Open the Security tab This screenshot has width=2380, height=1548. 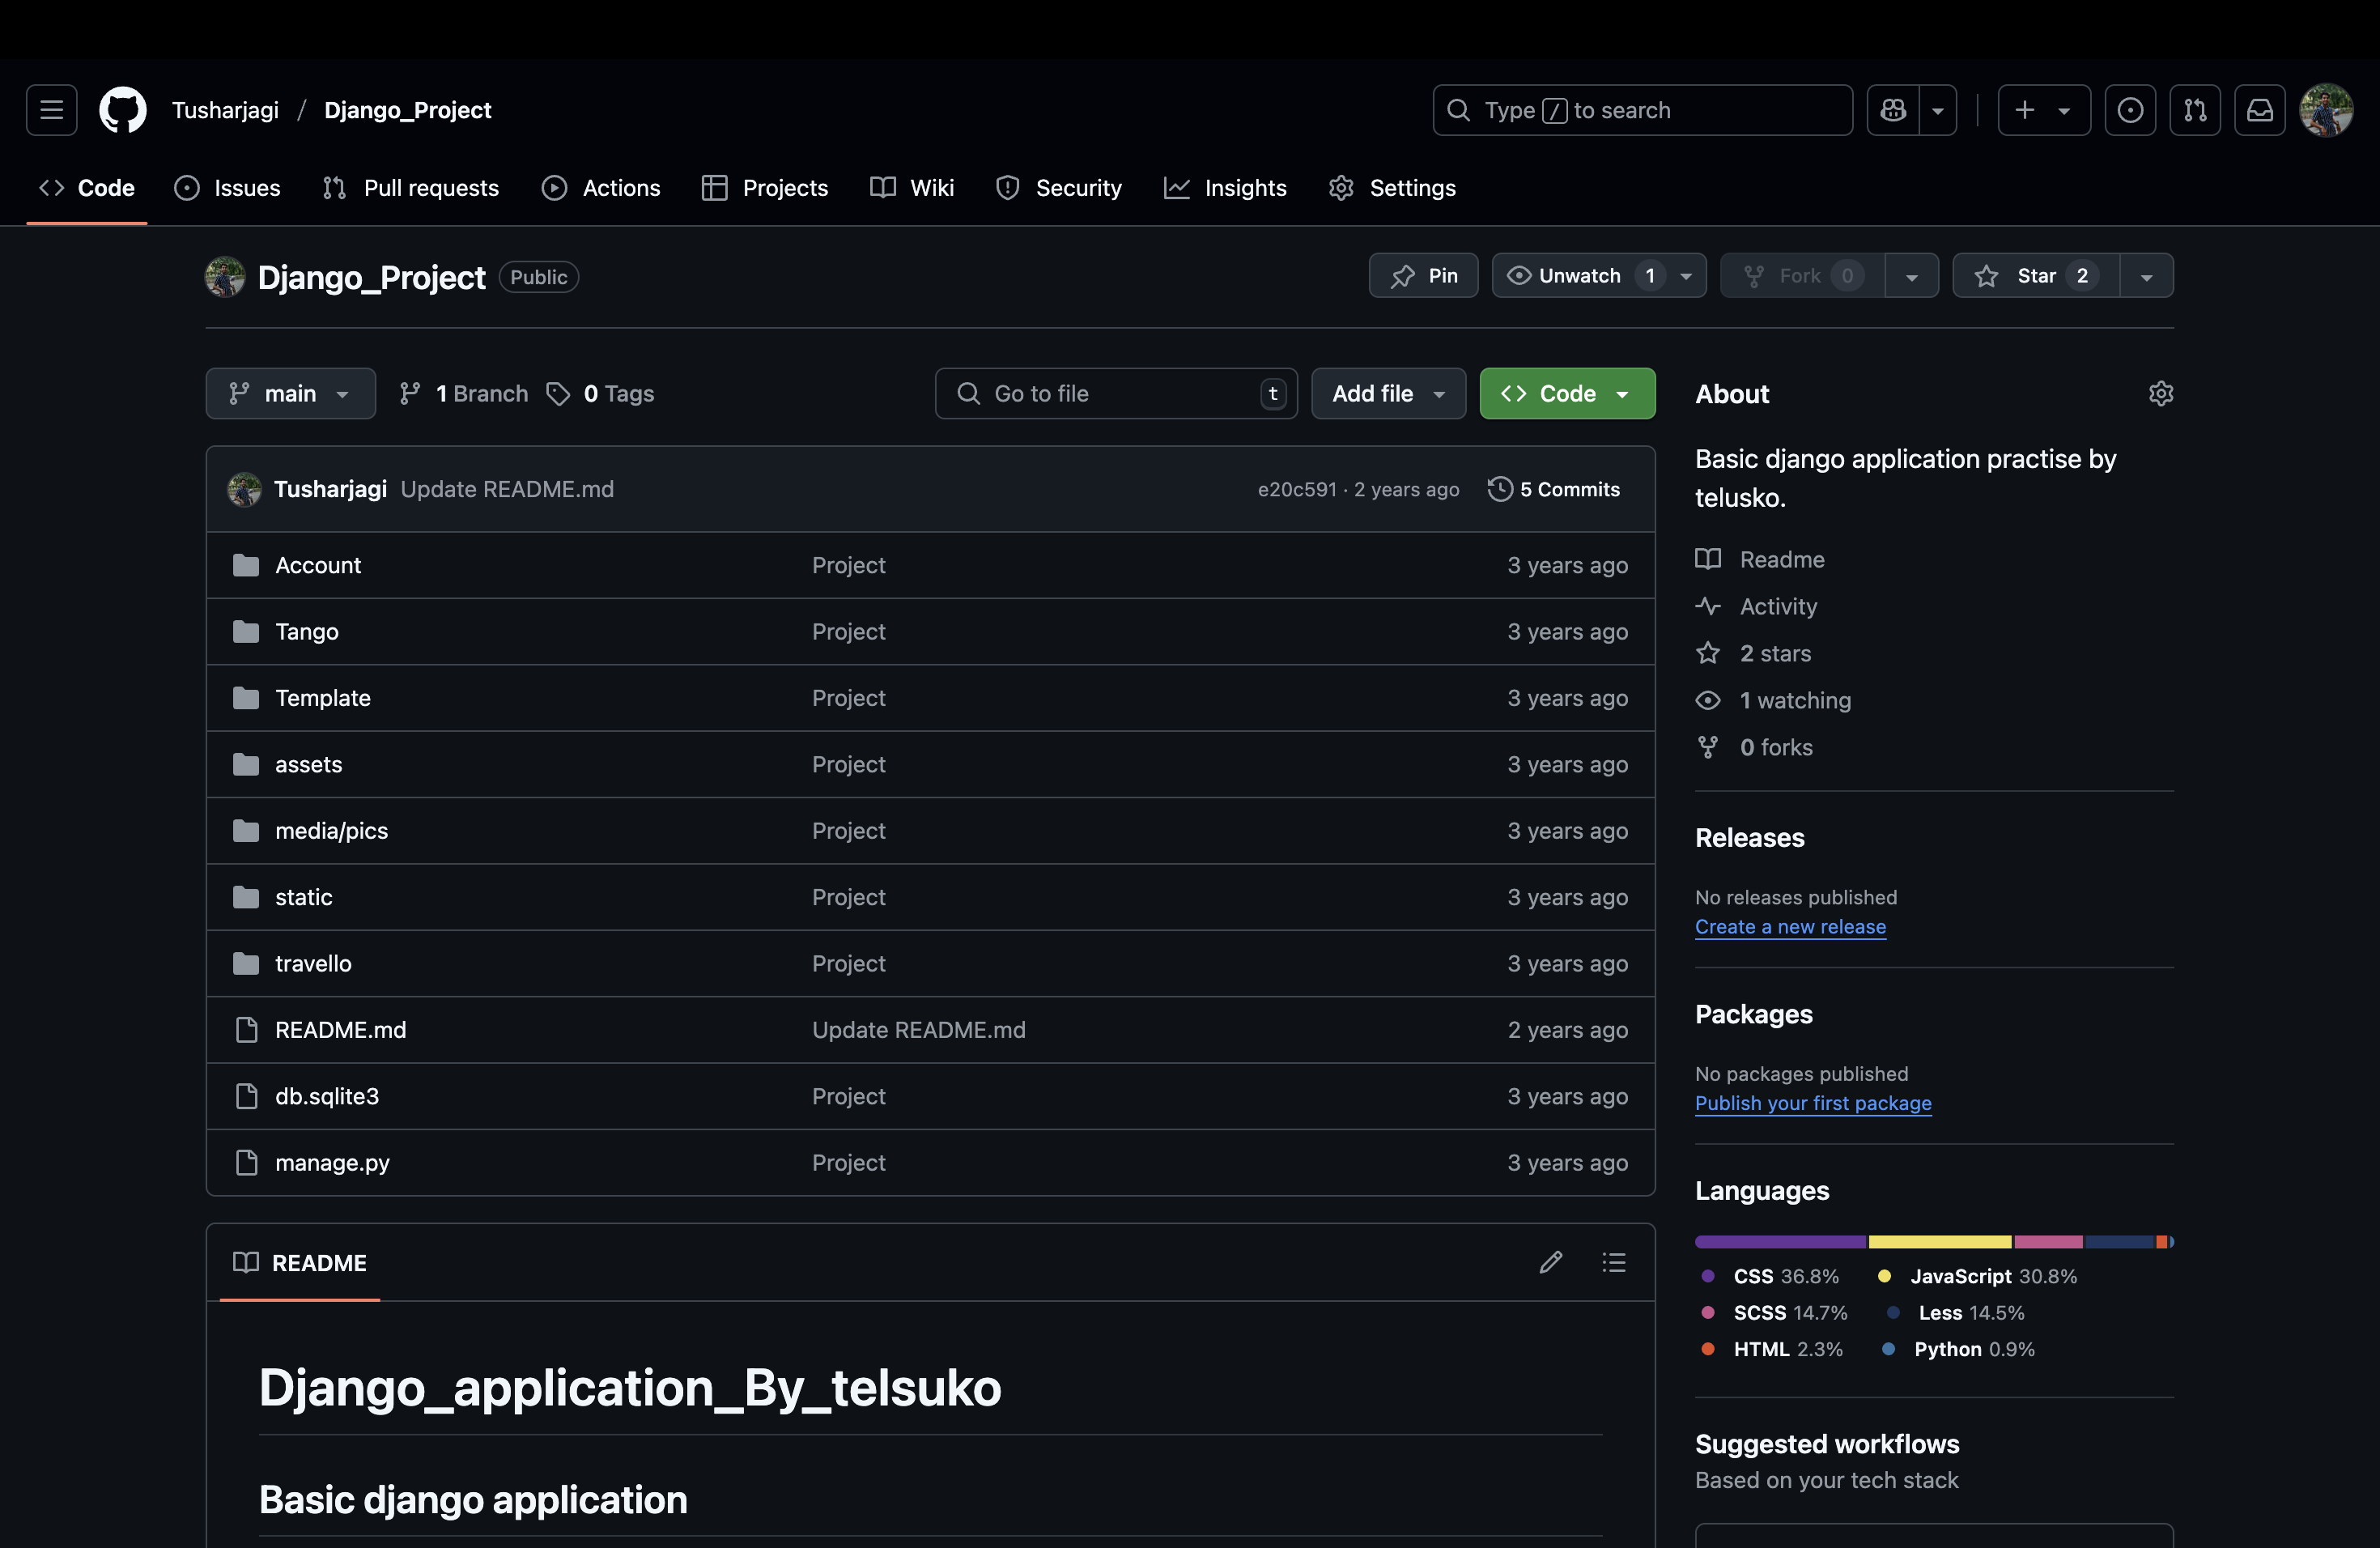[1059, 188]
